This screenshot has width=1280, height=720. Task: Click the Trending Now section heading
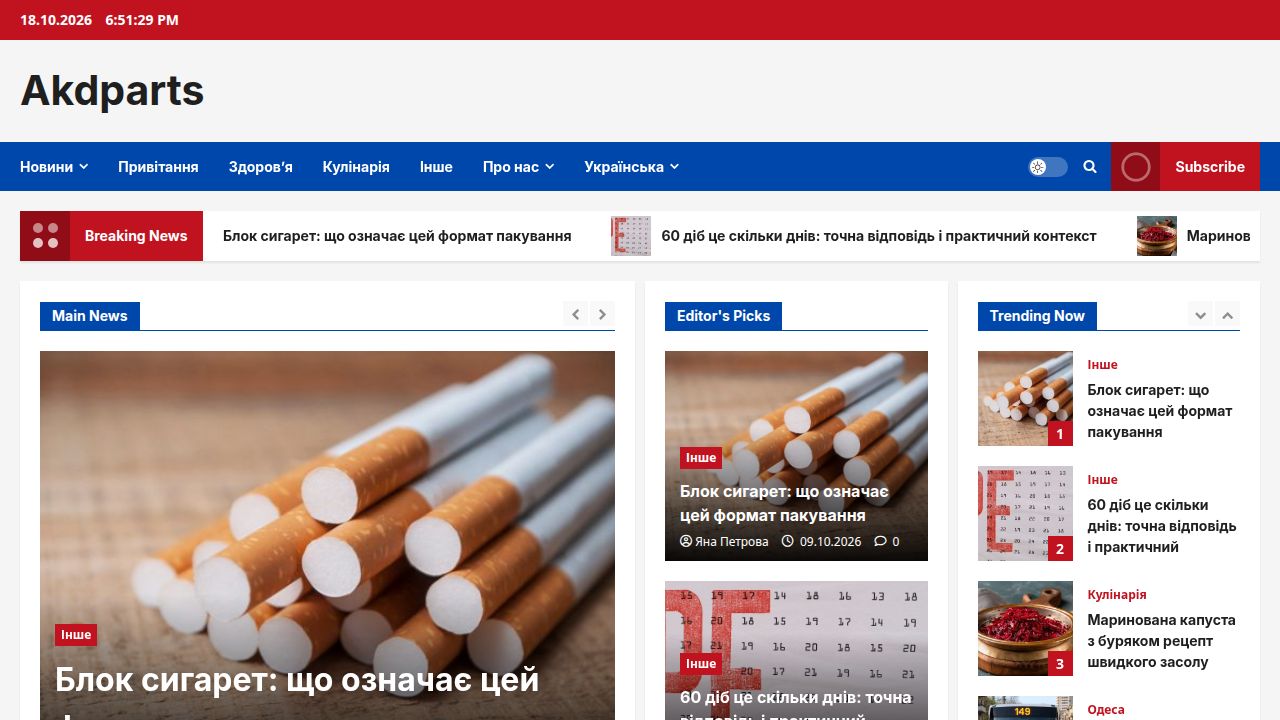click(1037, 316)
